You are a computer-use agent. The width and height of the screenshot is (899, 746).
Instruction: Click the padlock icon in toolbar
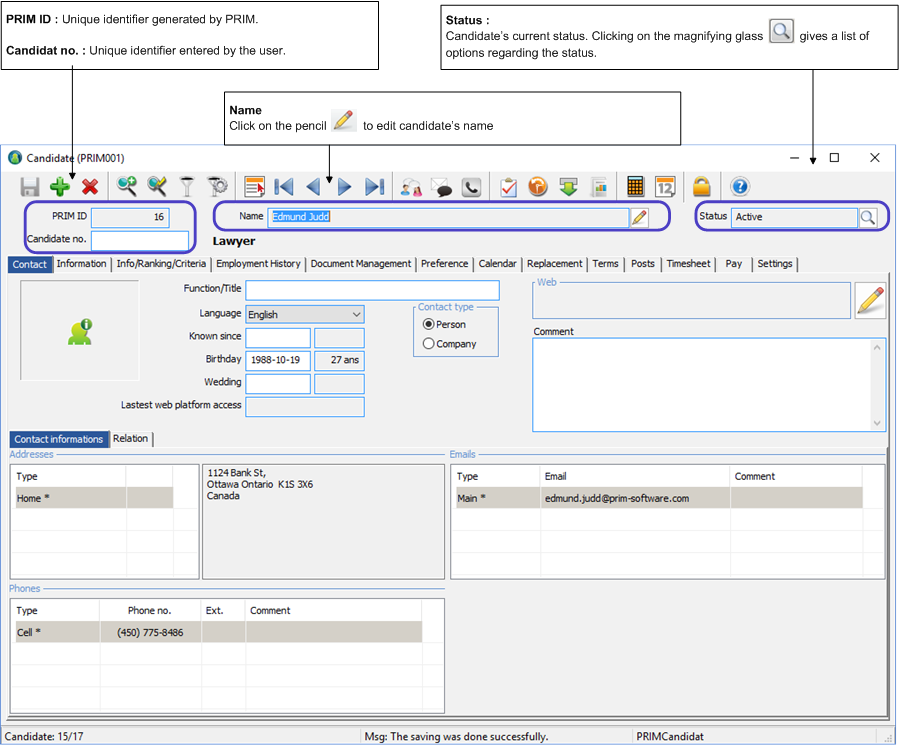click(x=702, y=187)
